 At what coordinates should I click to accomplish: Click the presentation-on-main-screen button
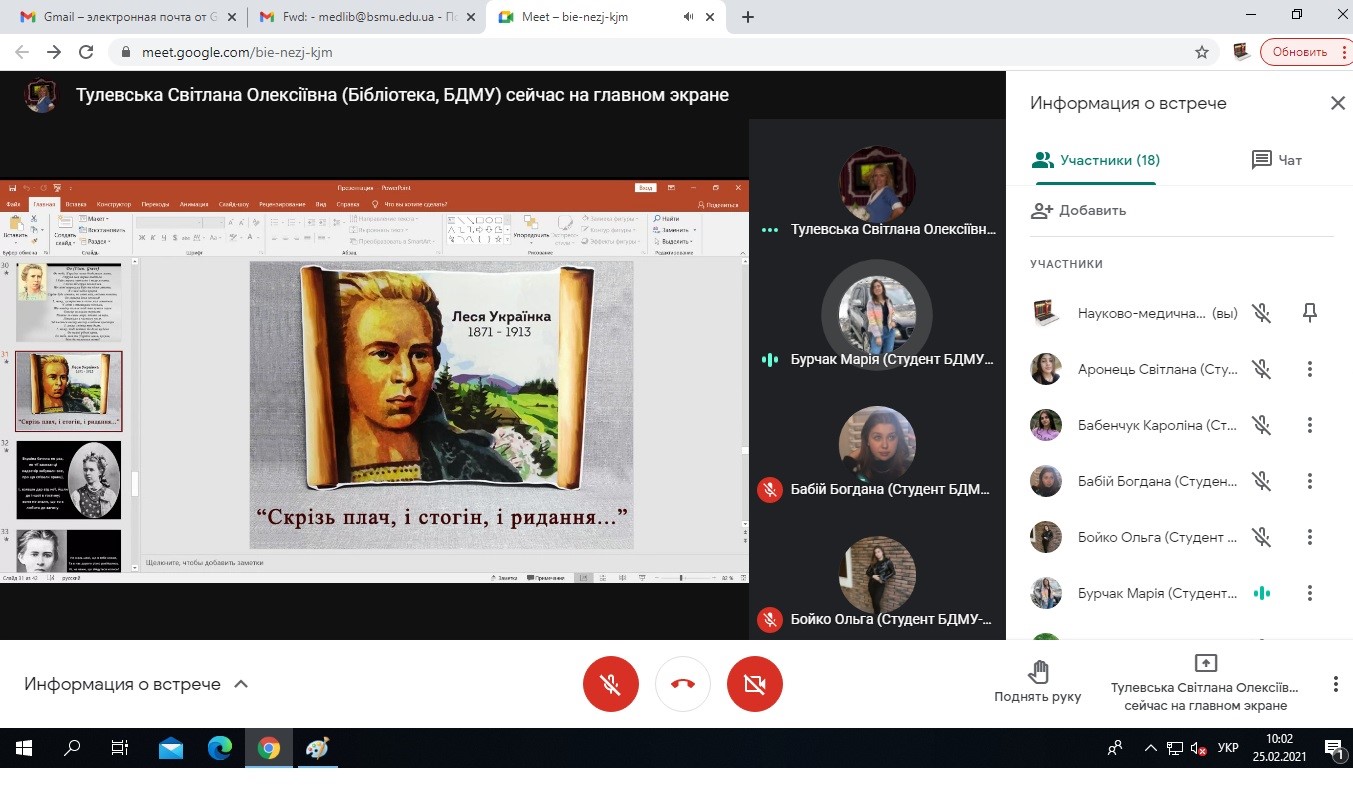[1205, 684]
